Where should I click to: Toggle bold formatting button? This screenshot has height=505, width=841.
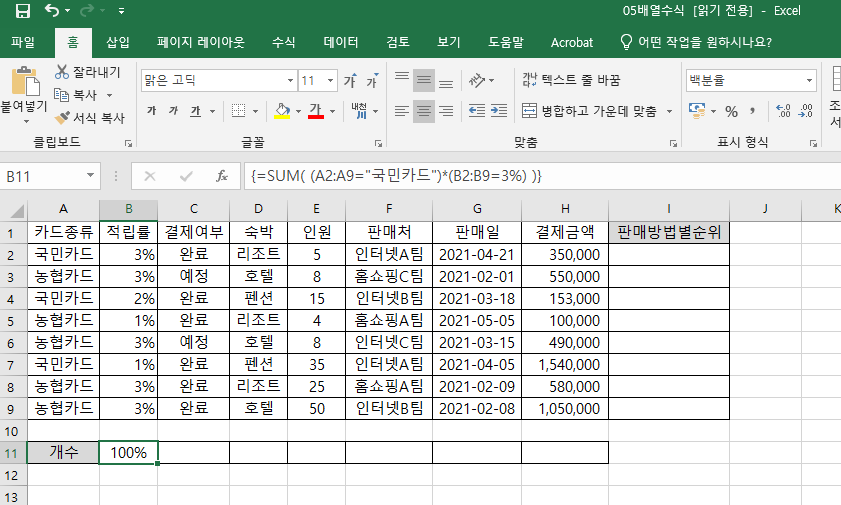pyautogui.click(x=151, y=111)
